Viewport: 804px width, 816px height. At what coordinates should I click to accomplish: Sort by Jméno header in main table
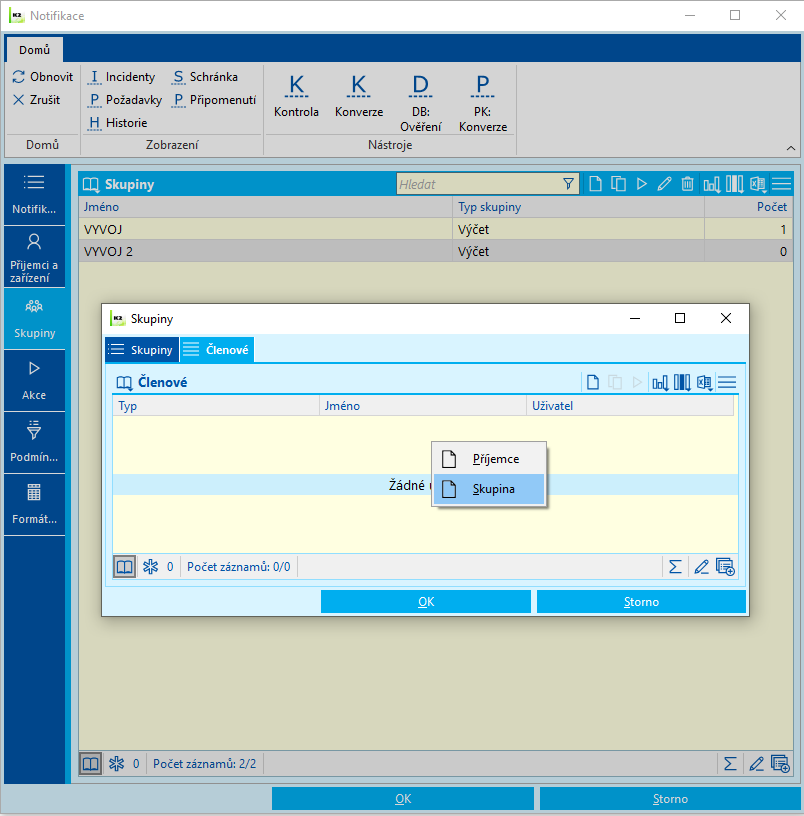[x=265, y=207]
